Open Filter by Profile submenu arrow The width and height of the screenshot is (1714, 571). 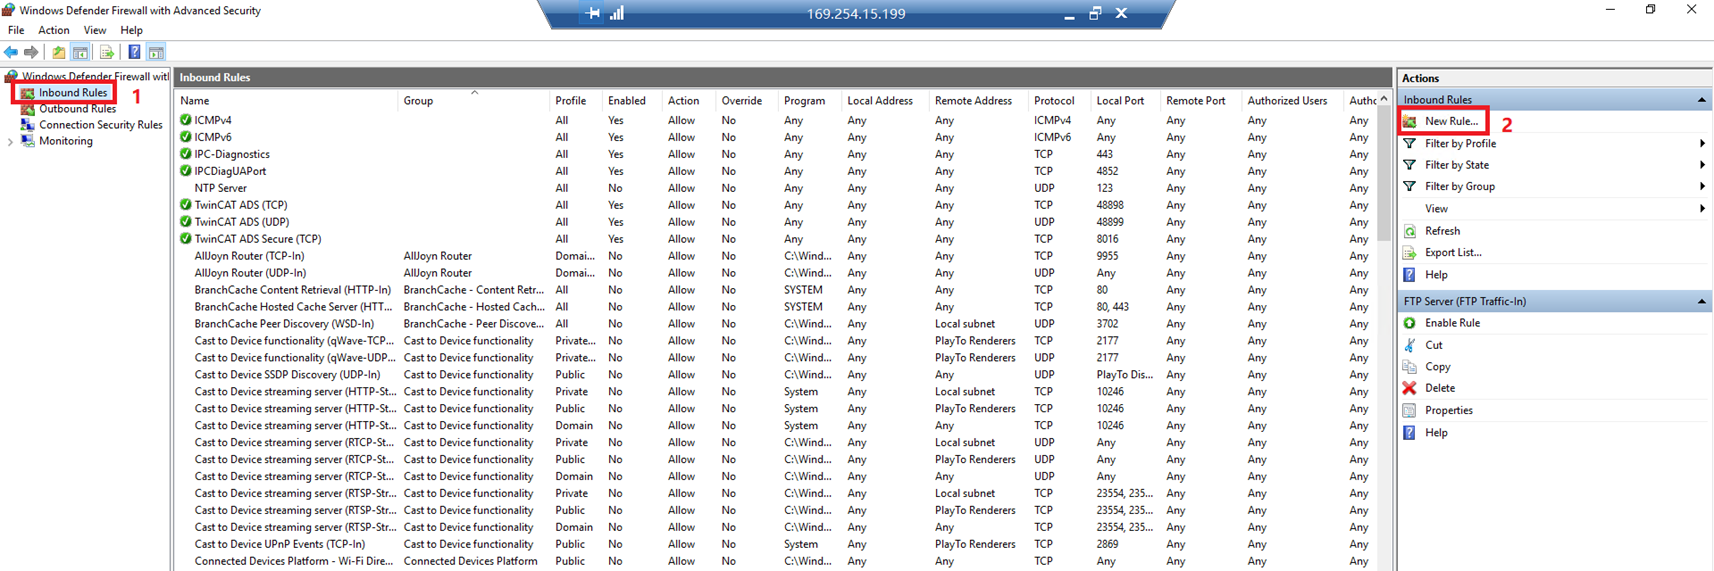(1702, 144)
